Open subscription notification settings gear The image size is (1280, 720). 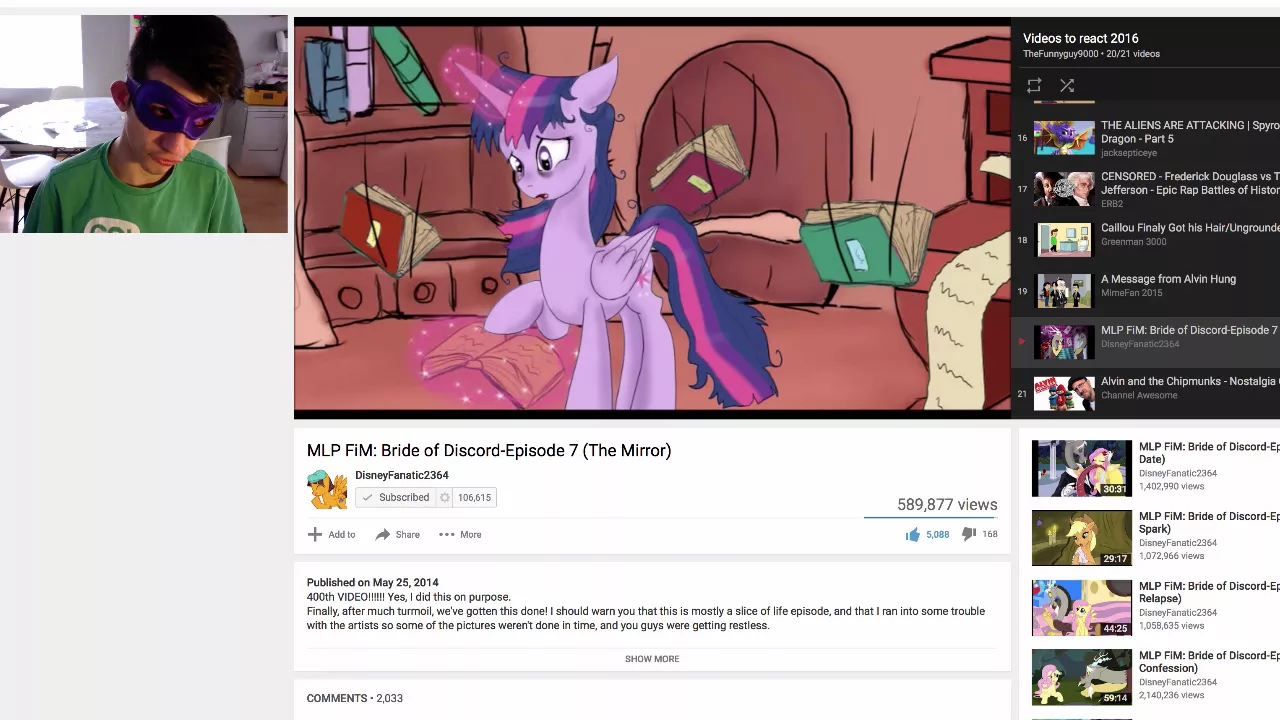tap(445, 498)
